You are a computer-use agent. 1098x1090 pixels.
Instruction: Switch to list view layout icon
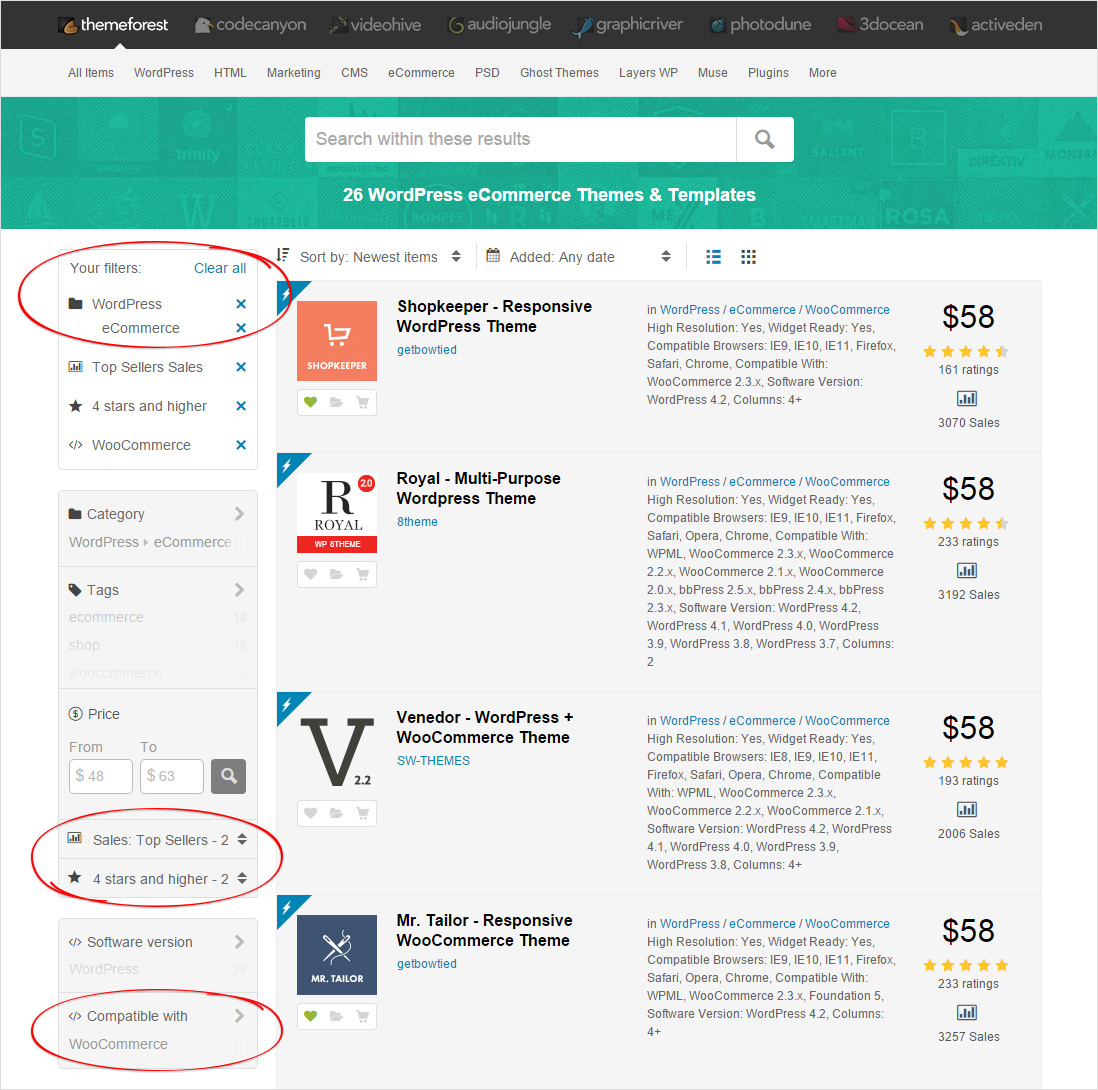pyautogui.click(x=713, y=257)
